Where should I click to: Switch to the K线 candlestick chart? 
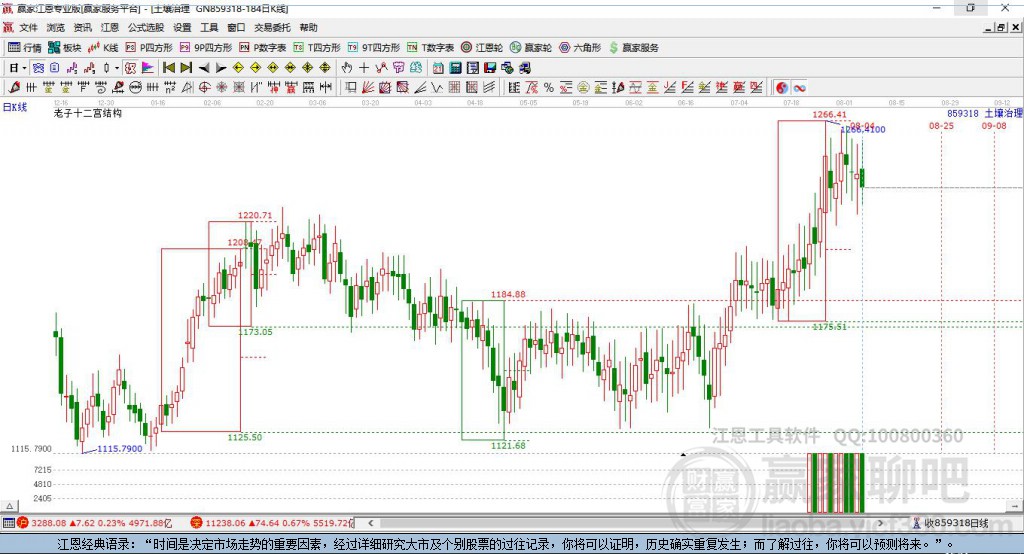[x=103, y=48]
